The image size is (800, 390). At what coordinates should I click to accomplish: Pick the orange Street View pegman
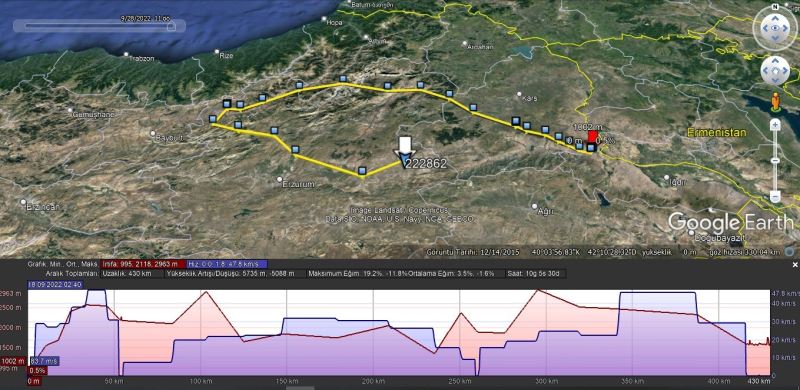(776, 102)
